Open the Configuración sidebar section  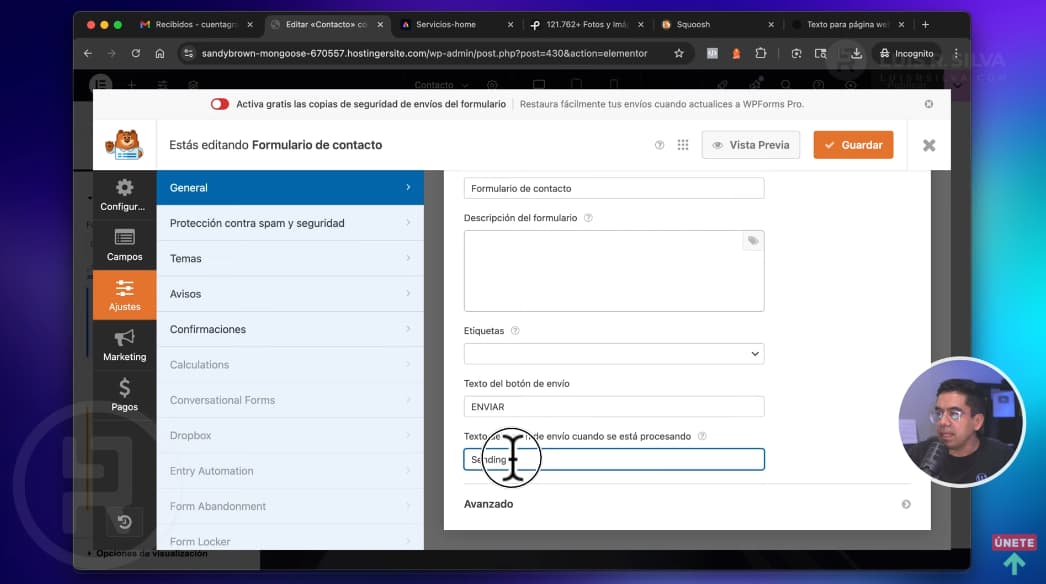tap(124, 195)
